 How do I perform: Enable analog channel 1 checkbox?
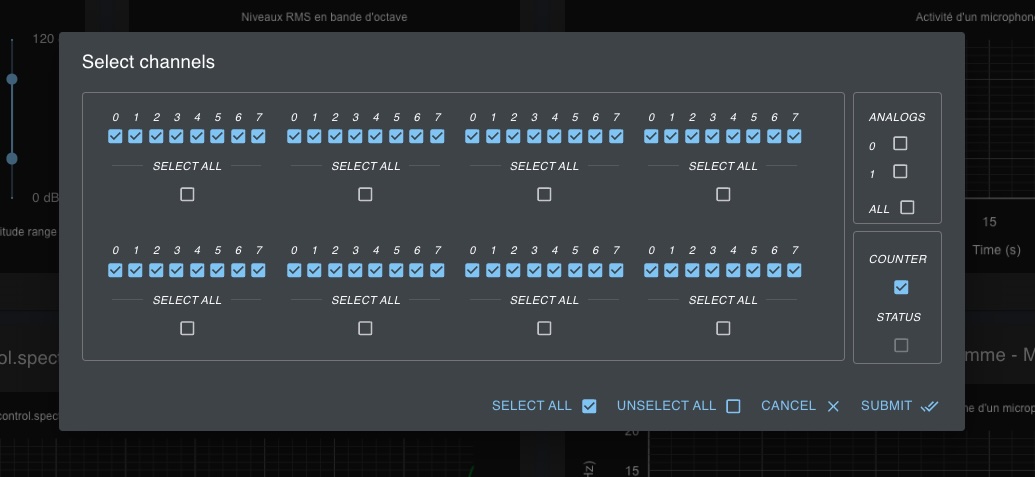(900, 172)
